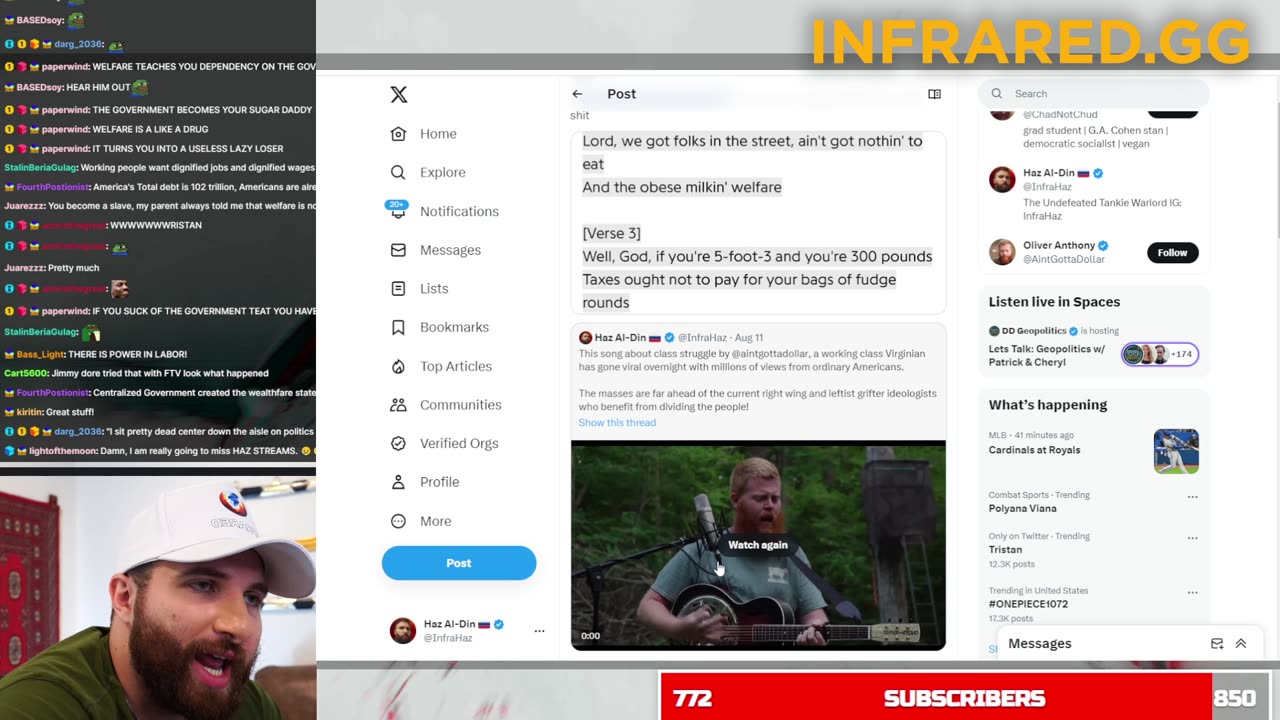1280x720 pixels.
Task: Expand Messages drawer chevrons
Action: pos(1241,644)
